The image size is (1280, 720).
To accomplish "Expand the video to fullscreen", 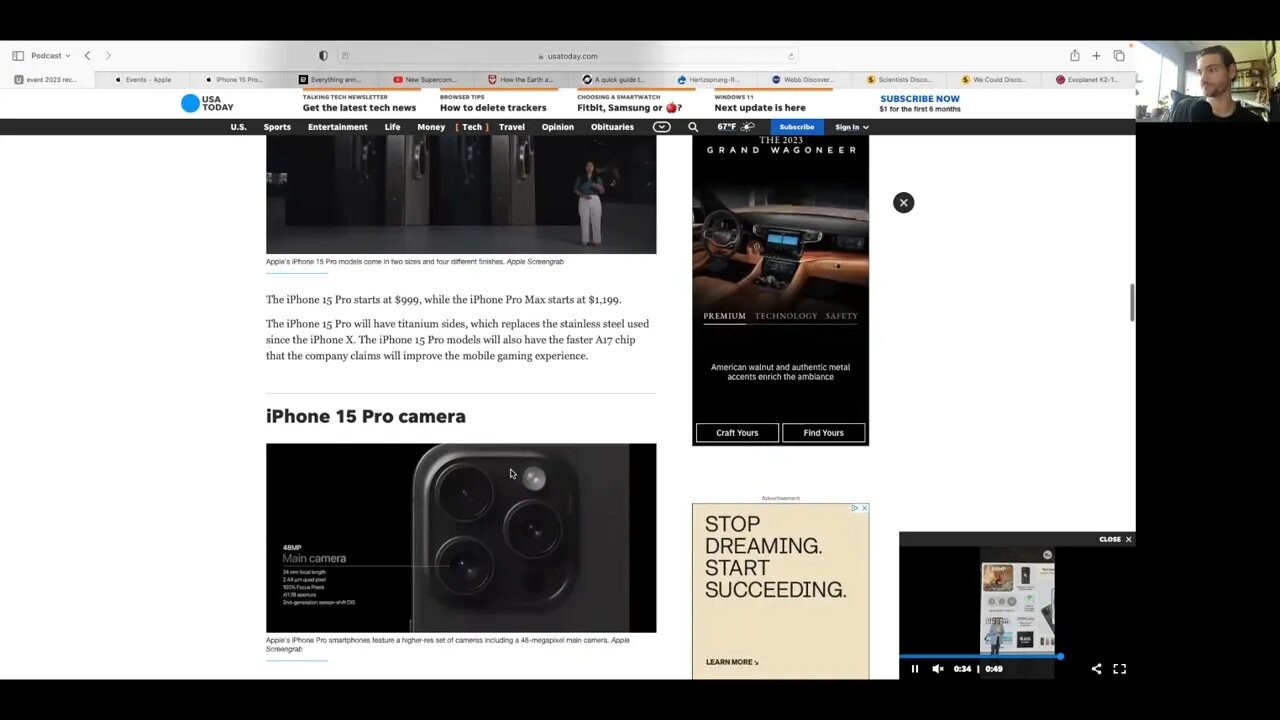I will (1120, 669).
